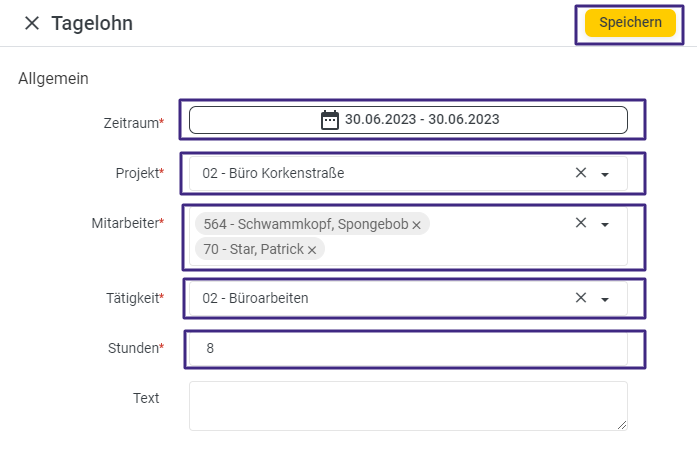697x456 pixels.
Task: Expand the Tätigkeit dropdown arrow
Action: point(605,300)
